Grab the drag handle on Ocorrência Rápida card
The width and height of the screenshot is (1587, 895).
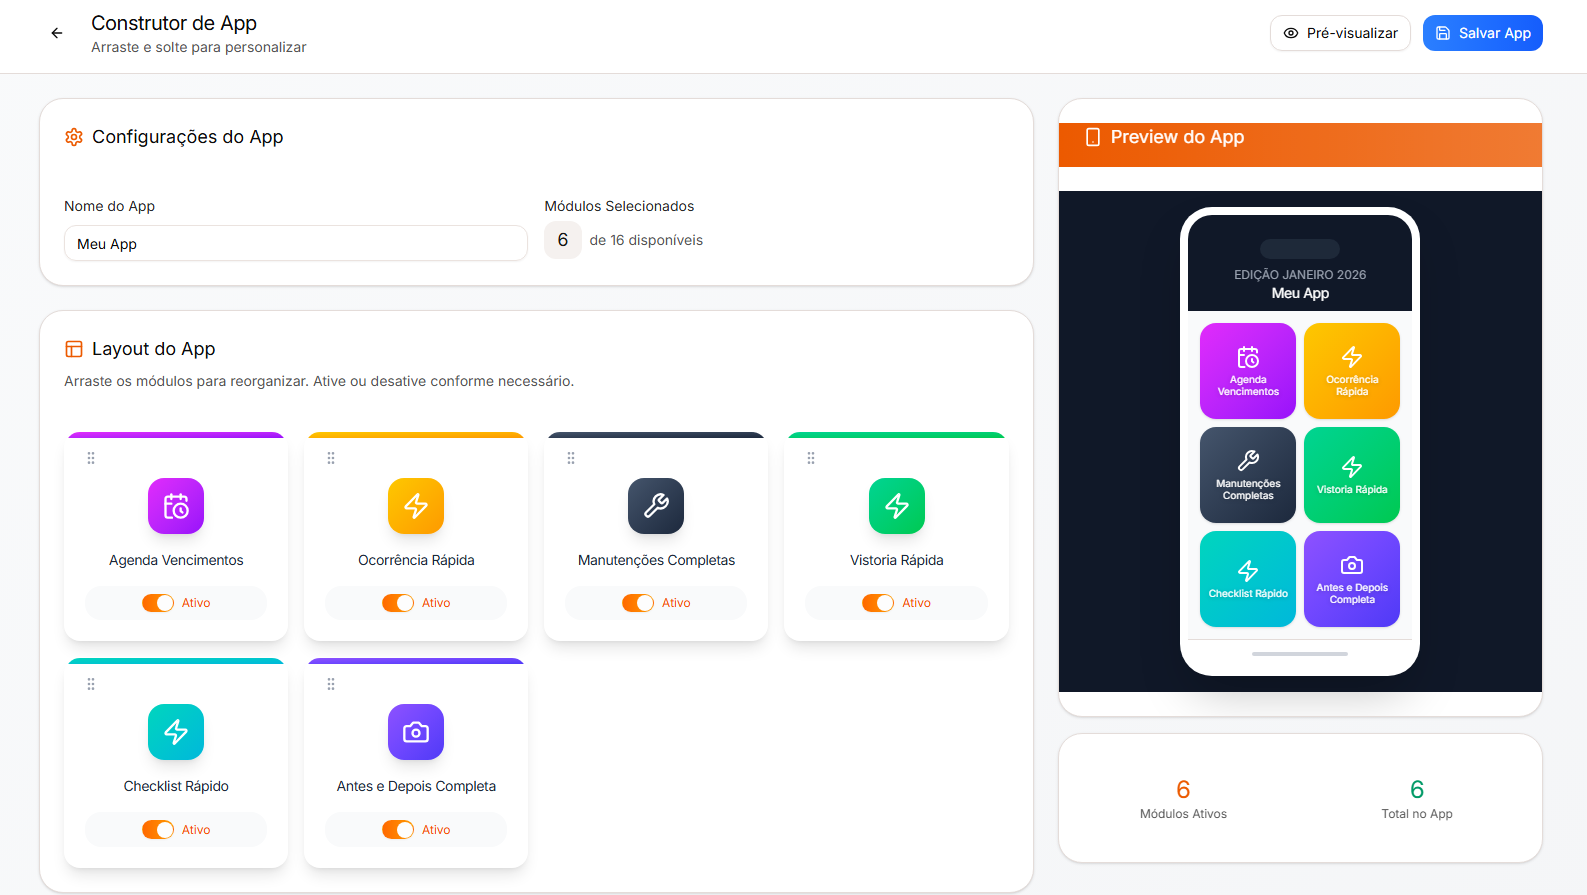331,458
